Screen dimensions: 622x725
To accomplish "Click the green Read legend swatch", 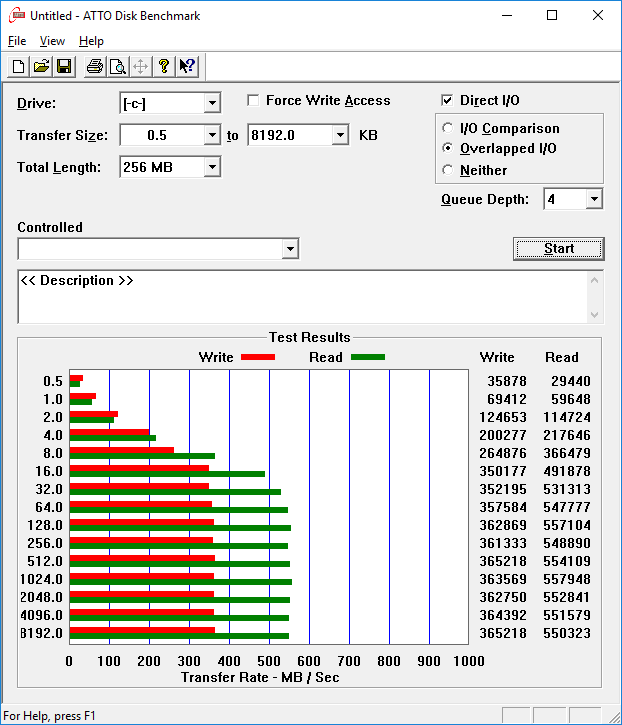I will coord(368,357).
